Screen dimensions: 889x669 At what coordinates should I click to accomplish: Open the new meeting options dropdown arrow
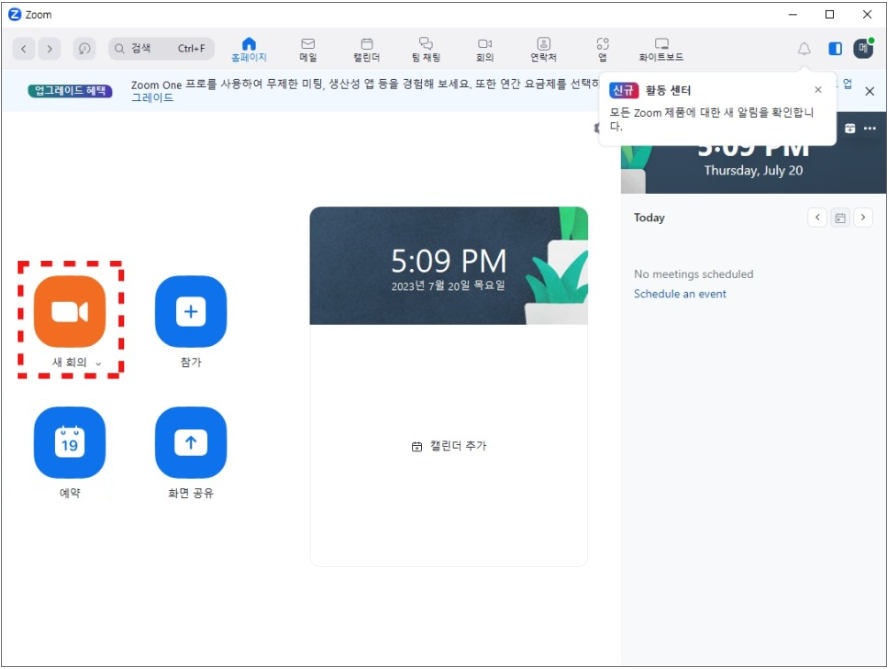tap(98, 363)
